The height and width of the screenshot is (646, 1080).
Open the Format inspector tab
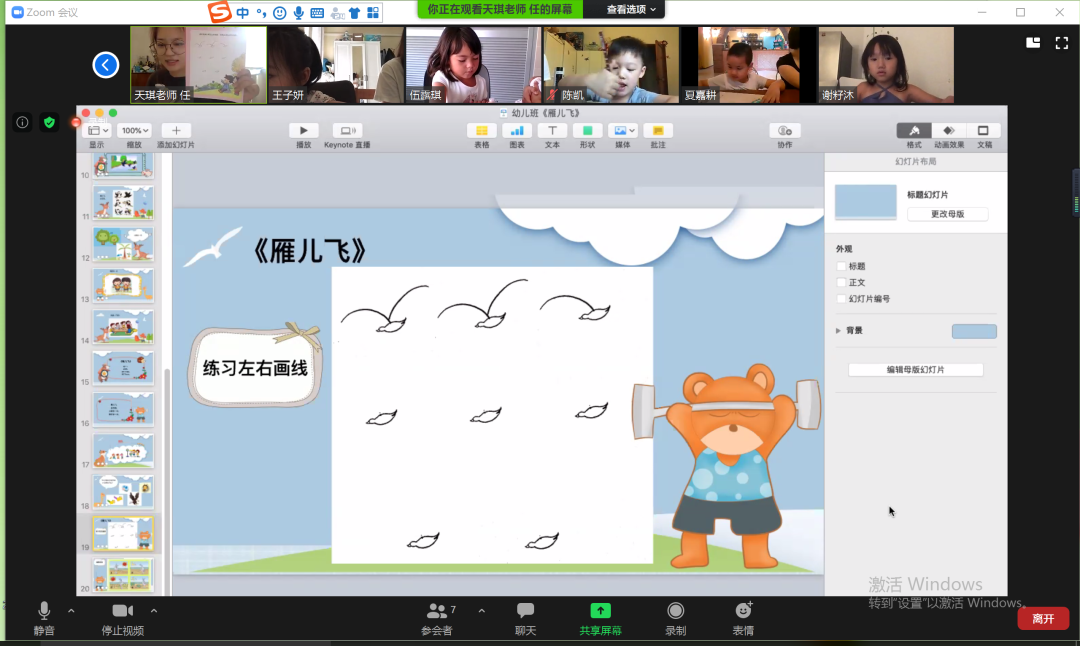[914, 130]
